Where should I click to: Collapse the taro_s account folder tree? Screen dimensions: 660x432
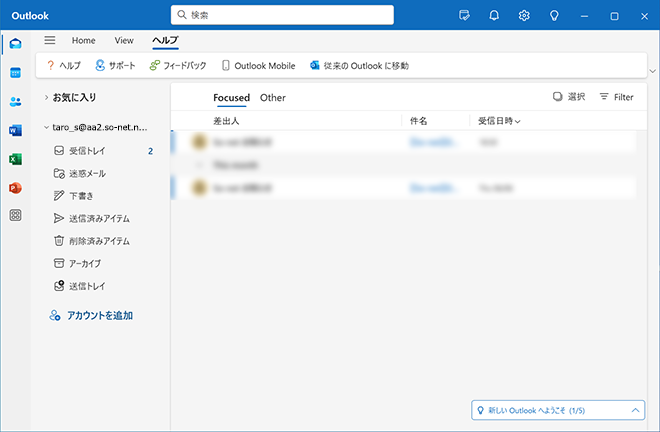click(47, 128)
